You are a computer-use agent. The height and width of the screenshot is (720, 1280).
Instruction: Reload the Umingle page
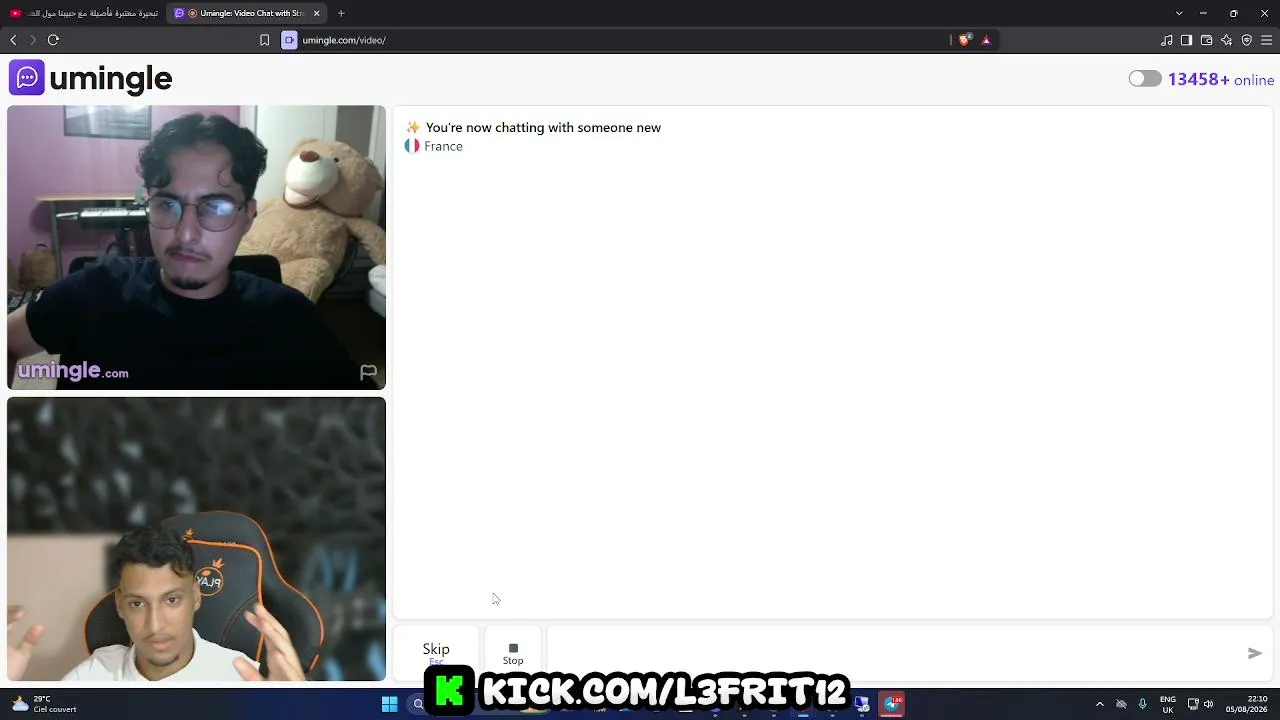click(x=53, y=40)
